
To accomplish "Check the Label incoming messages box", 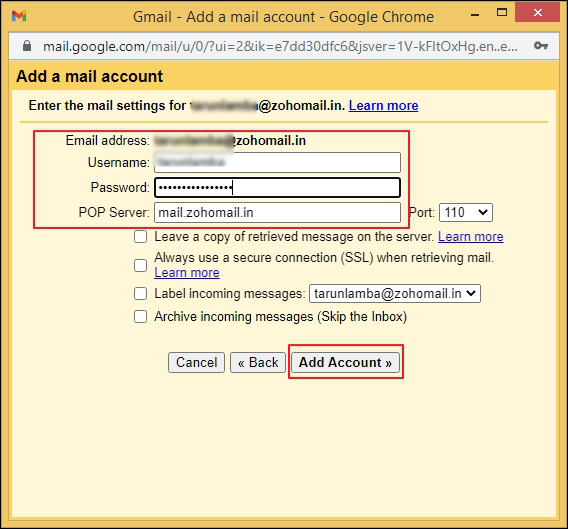I will point(141,293).
